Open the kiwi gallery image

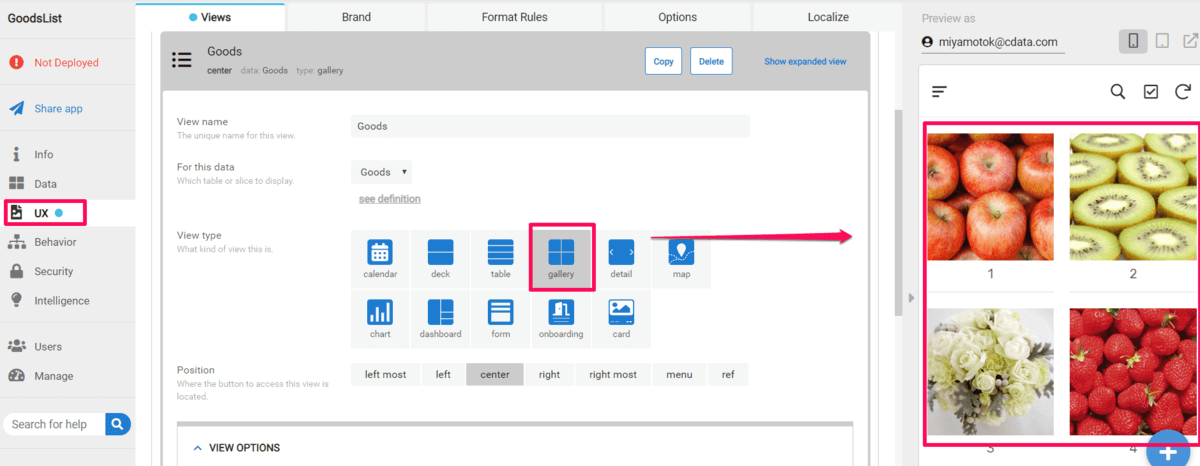click(x=1133, y=197)
